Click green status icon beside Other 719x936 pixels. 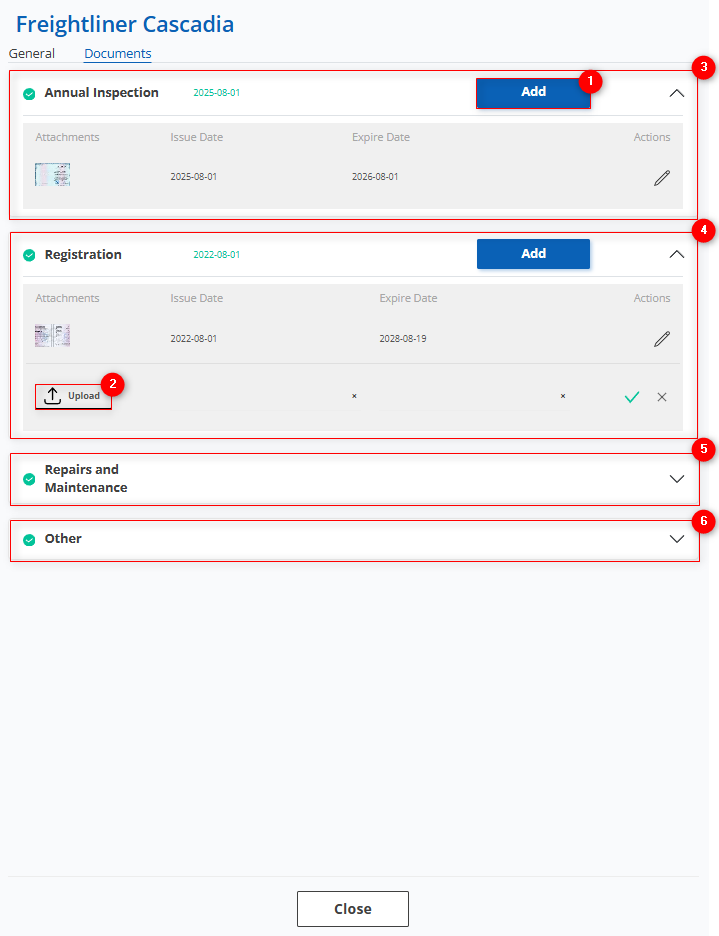pos(29,540)
